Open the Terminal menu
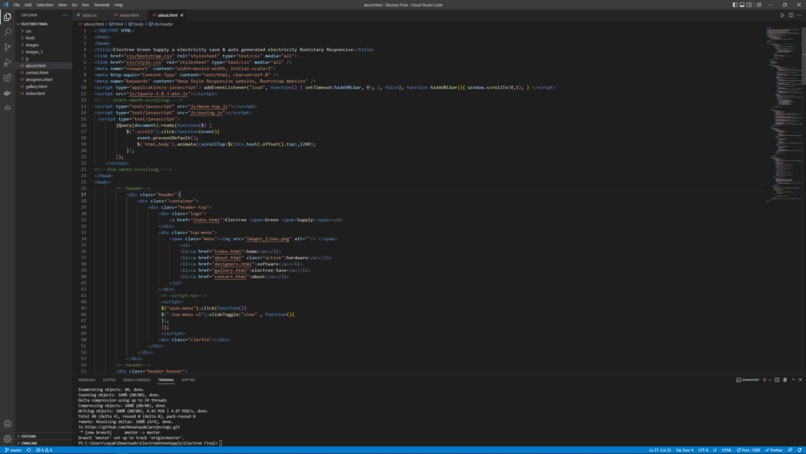Image resolution: width=806 pixels, height=454 pixels. point(101,5)
